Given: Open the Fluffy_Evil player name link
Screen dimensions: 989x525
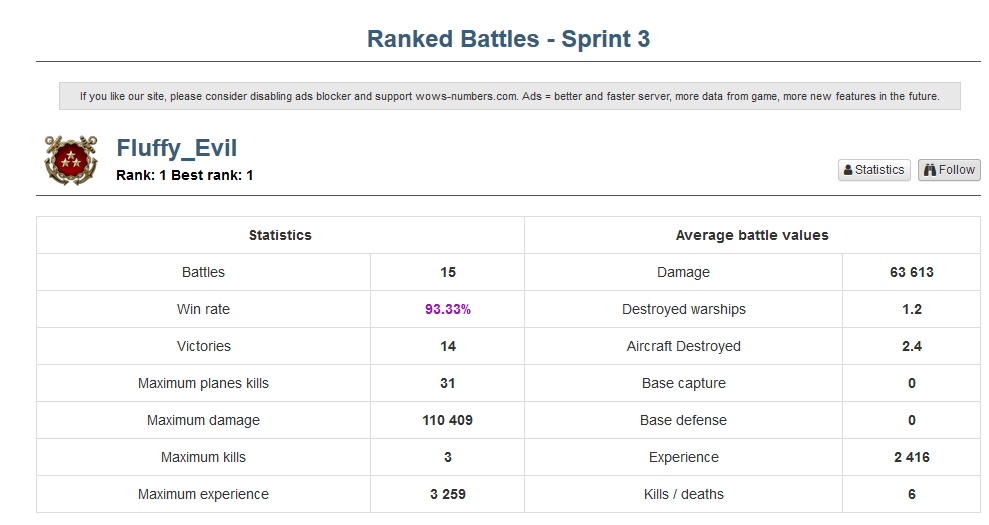Looking at the screenshot, I should (177, 149).
